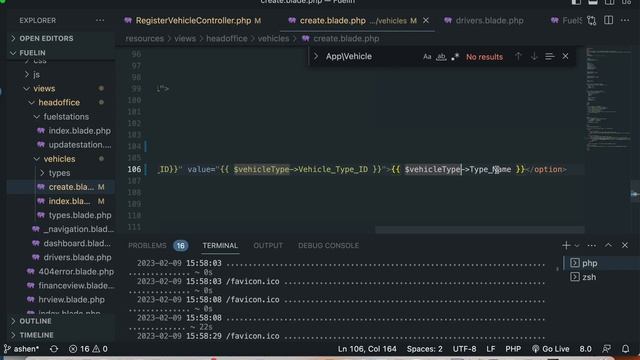Click resources in breadcrumb path

[144, 38]
